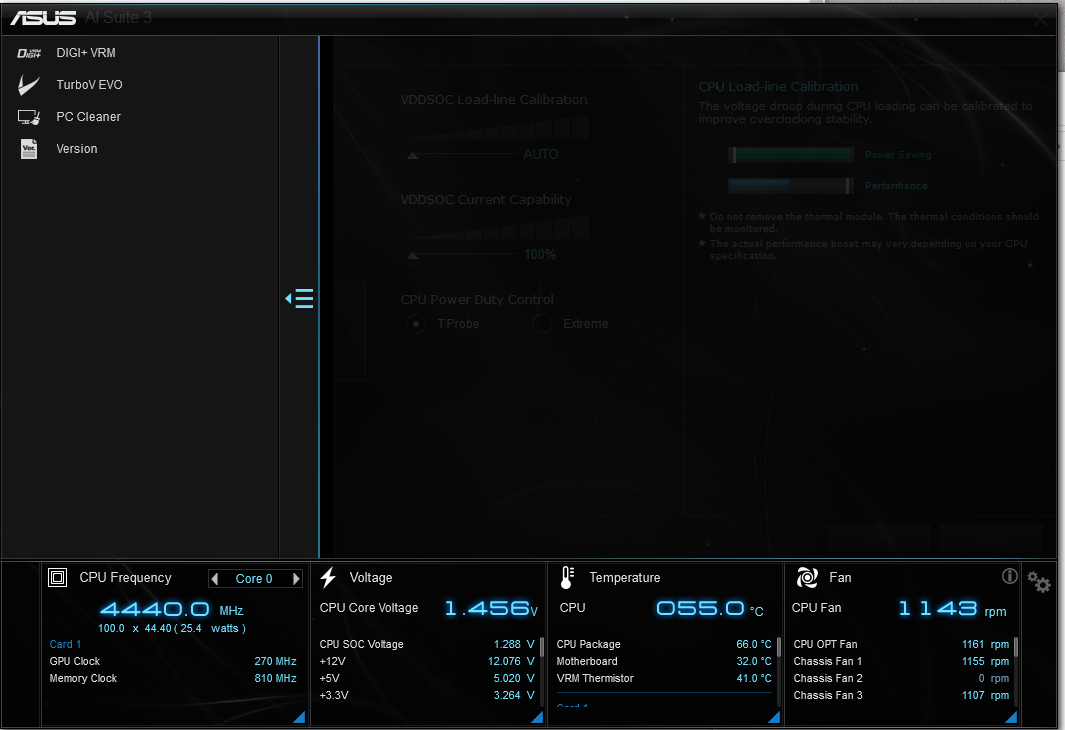
Task: Click the Card 1 label
Action: coord(65,644)
